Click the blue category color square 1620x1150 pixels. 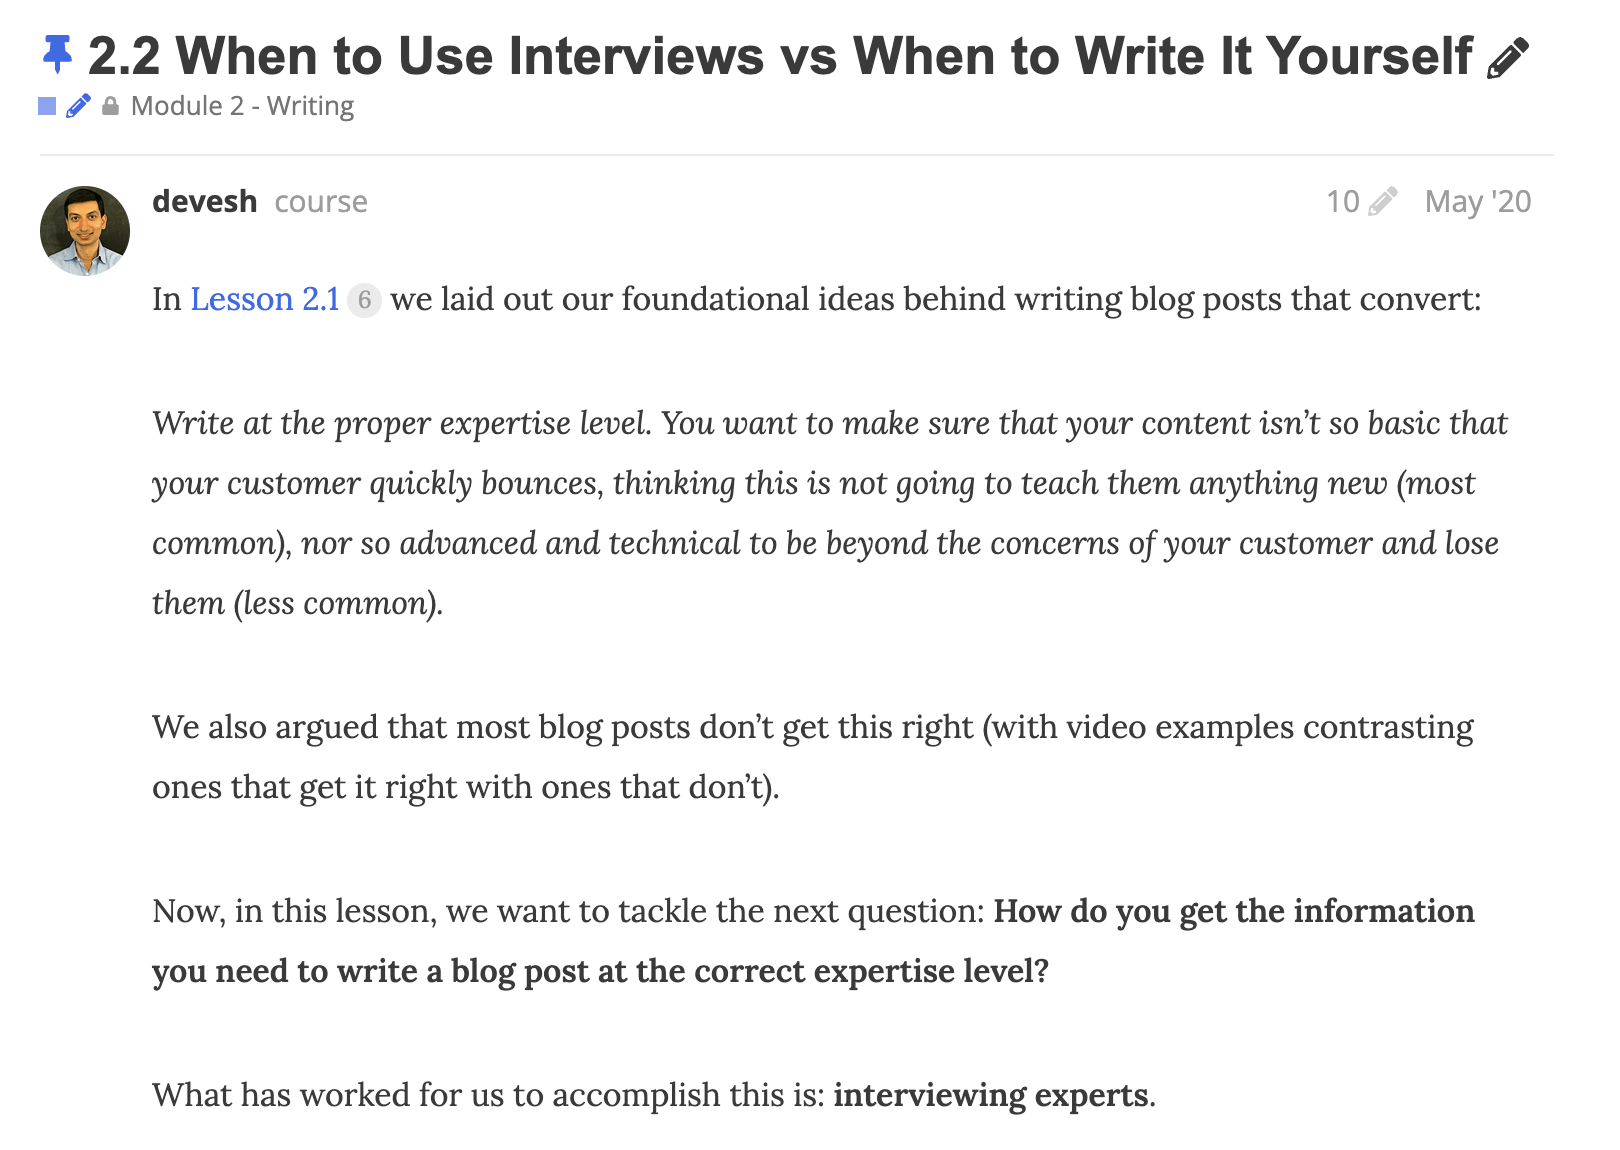click(x=47, y=106)
